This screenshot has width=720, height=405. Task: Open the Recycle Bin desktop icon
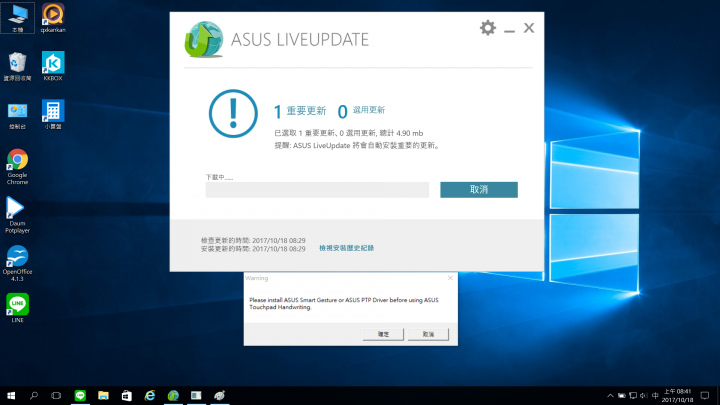point(17,67)
